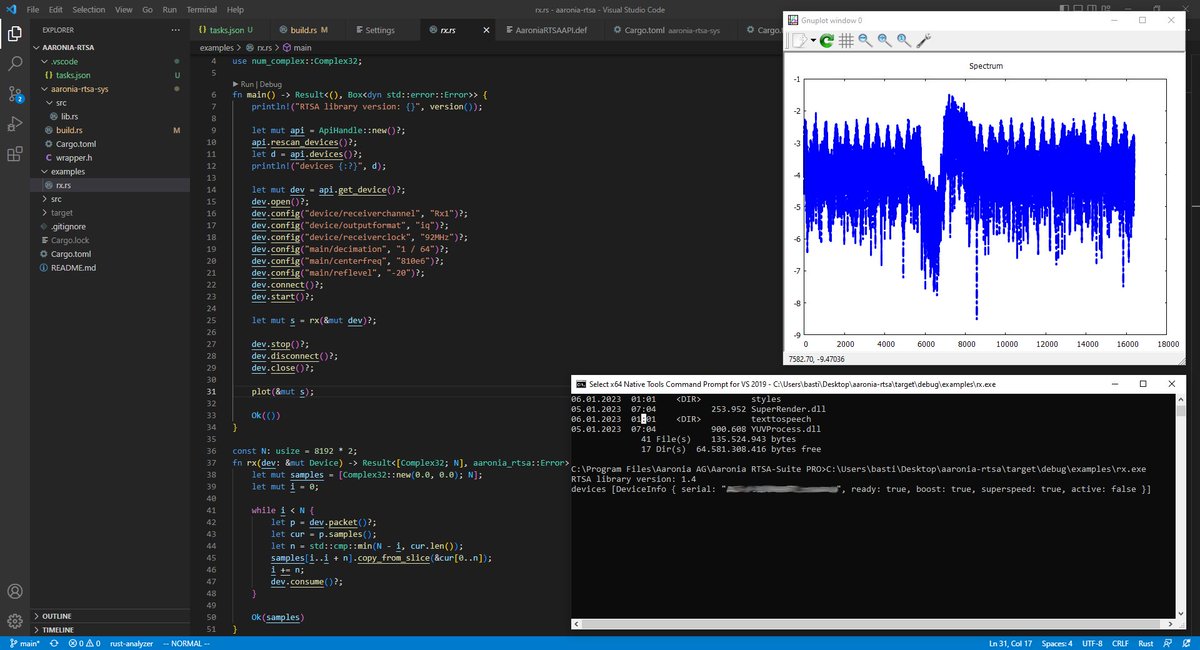Click gnuplot autoscale magnifier icon
Image resolution: width=1200 pixels, height=650 pixels.
904,41
